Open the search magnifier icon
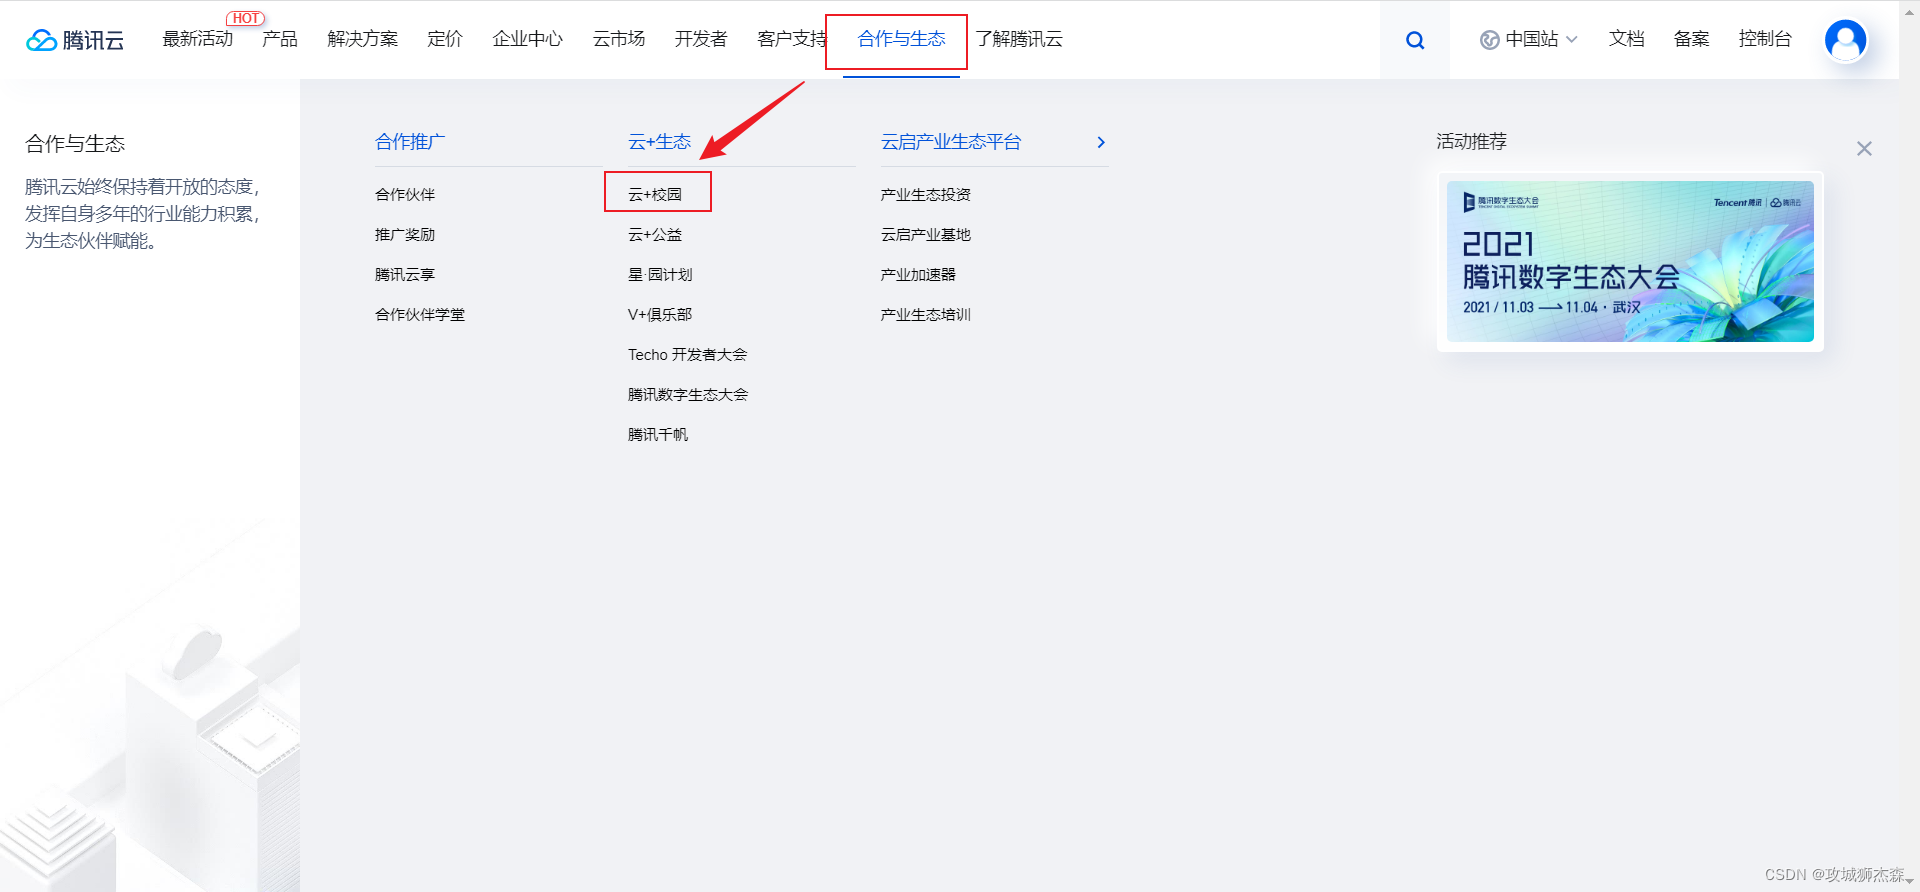This screenshot has height=892, width=1920. (1415, 40)
